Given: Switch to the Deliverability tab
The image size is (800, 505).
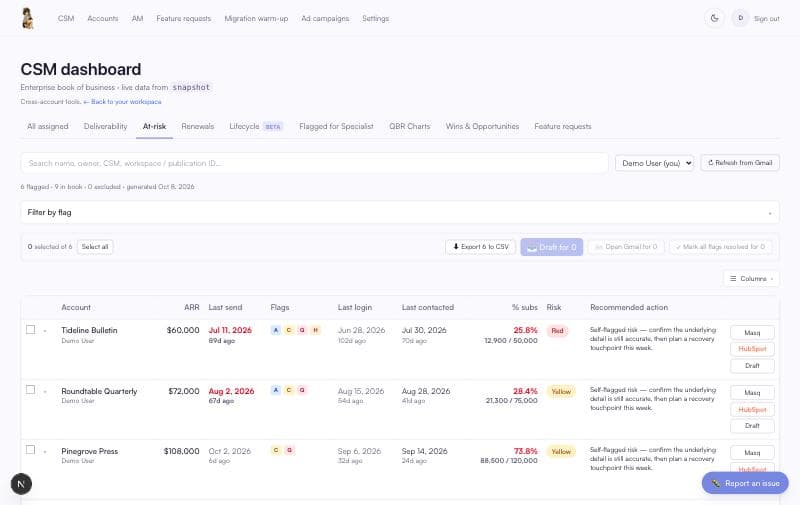Looking at the screenshot, I should pyautogui.click(x=105, y=127).
